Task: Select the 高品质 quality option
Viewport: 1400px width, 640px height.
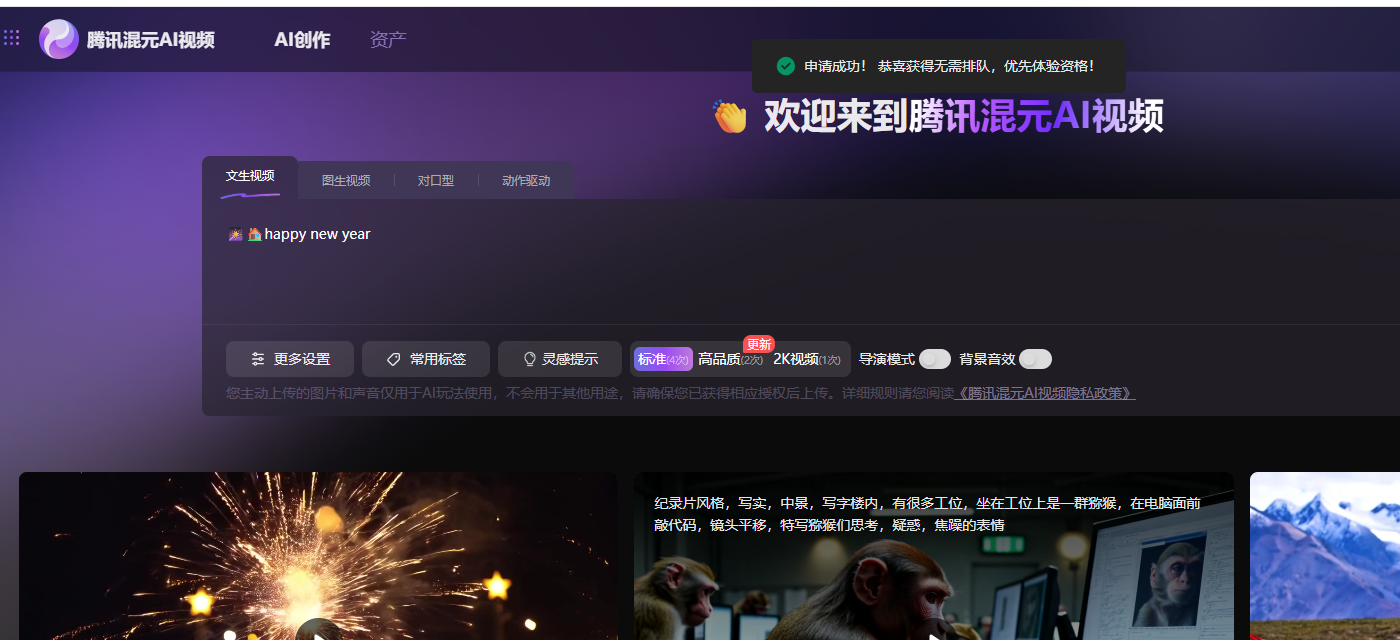Action: click(729, 359)
